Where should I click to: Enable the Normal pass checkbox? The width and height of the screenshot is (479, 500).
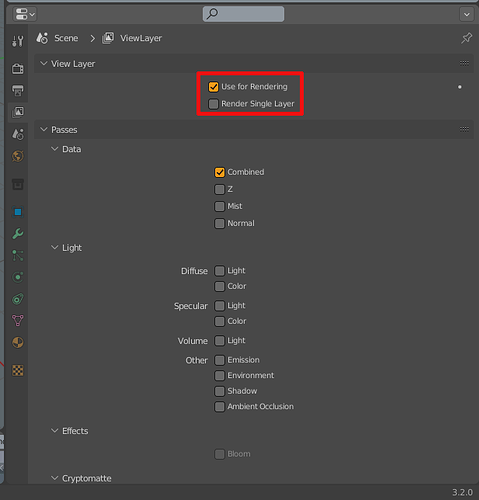coord(219,223)
